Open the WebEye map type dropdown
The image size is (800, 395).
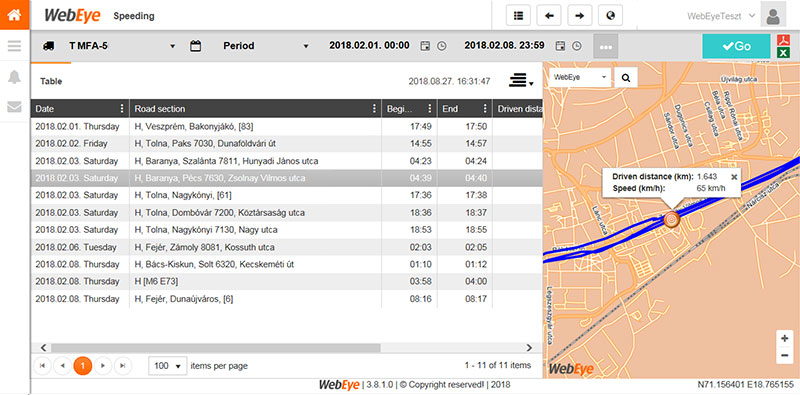581,78
